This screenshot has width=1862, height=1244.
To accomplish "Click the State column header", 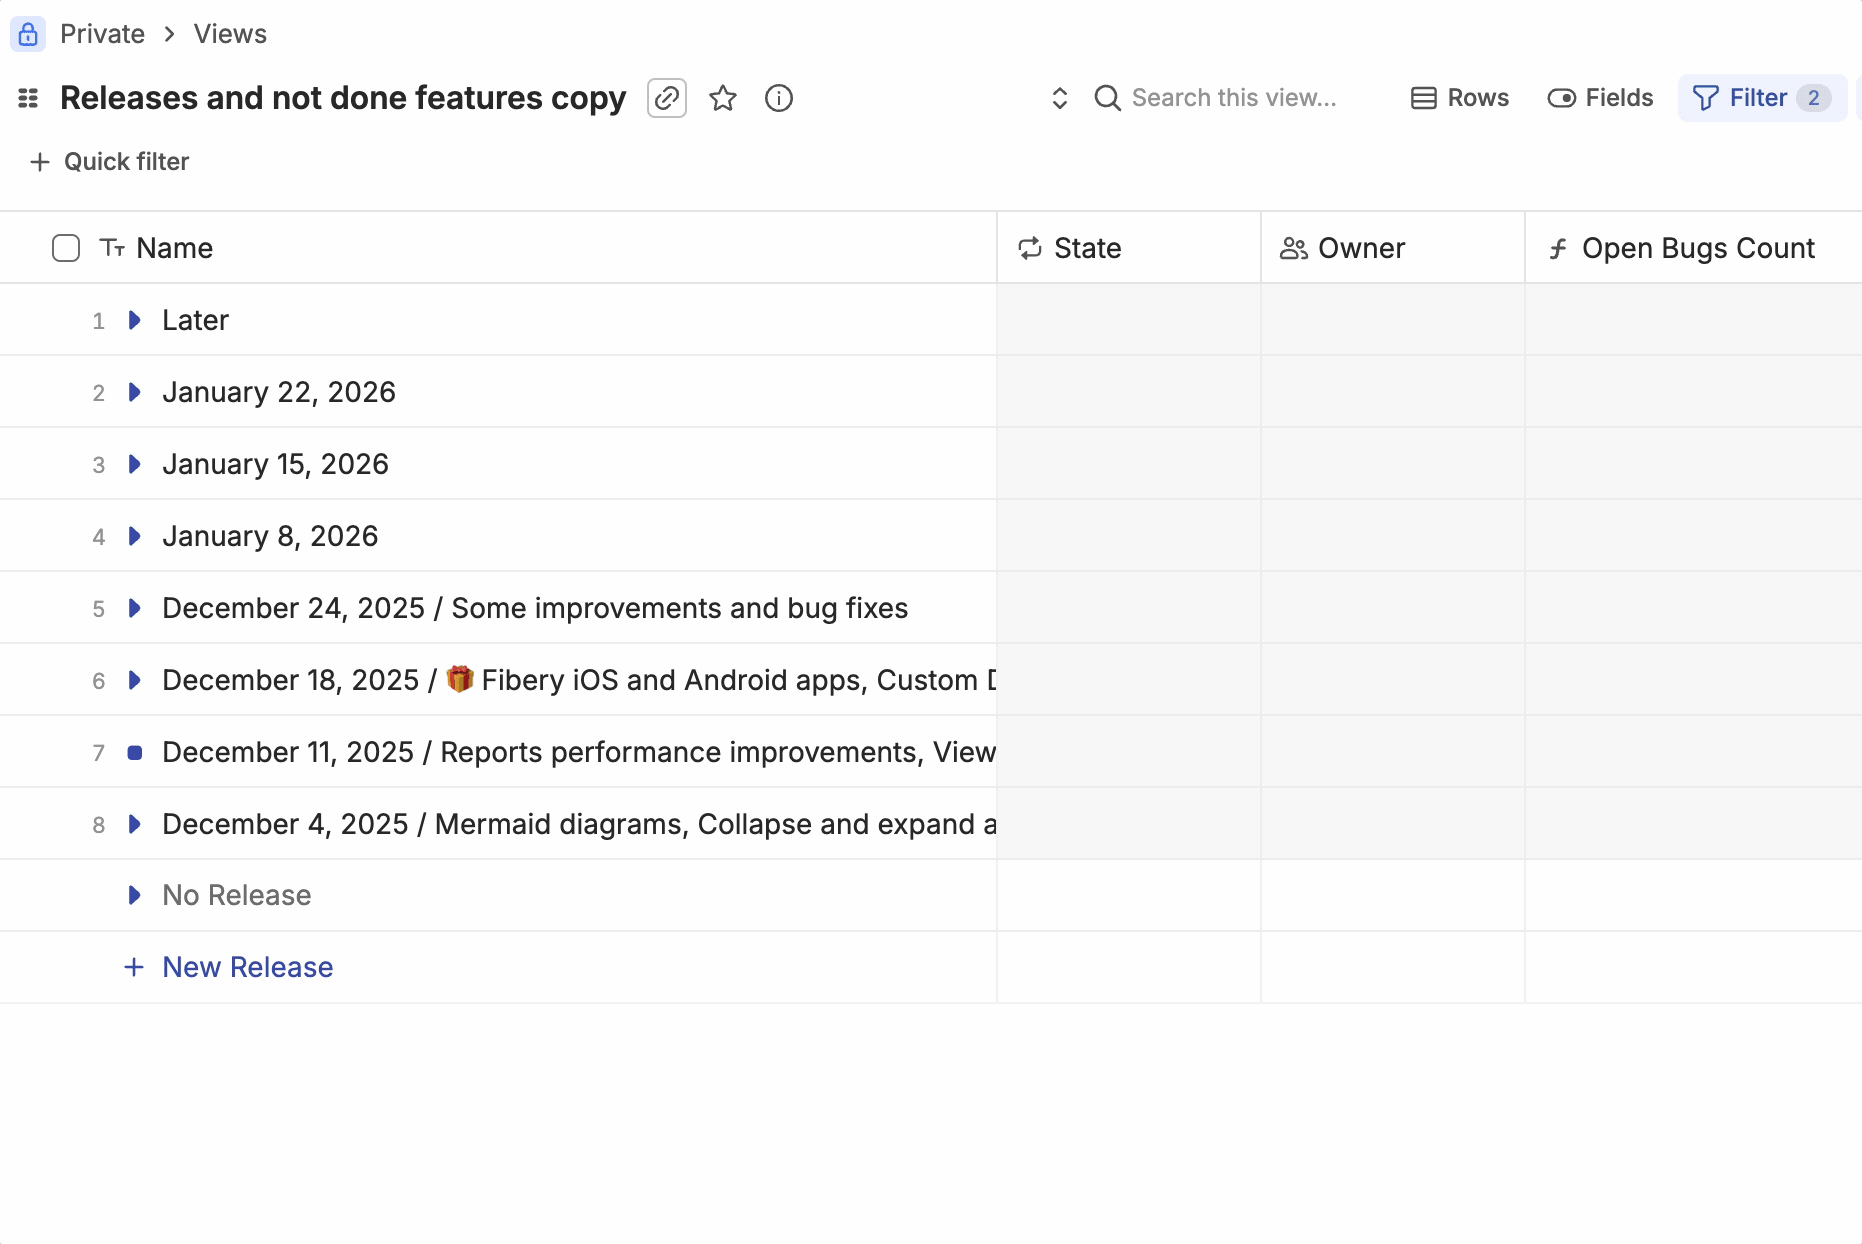I will coord(1088,248).
